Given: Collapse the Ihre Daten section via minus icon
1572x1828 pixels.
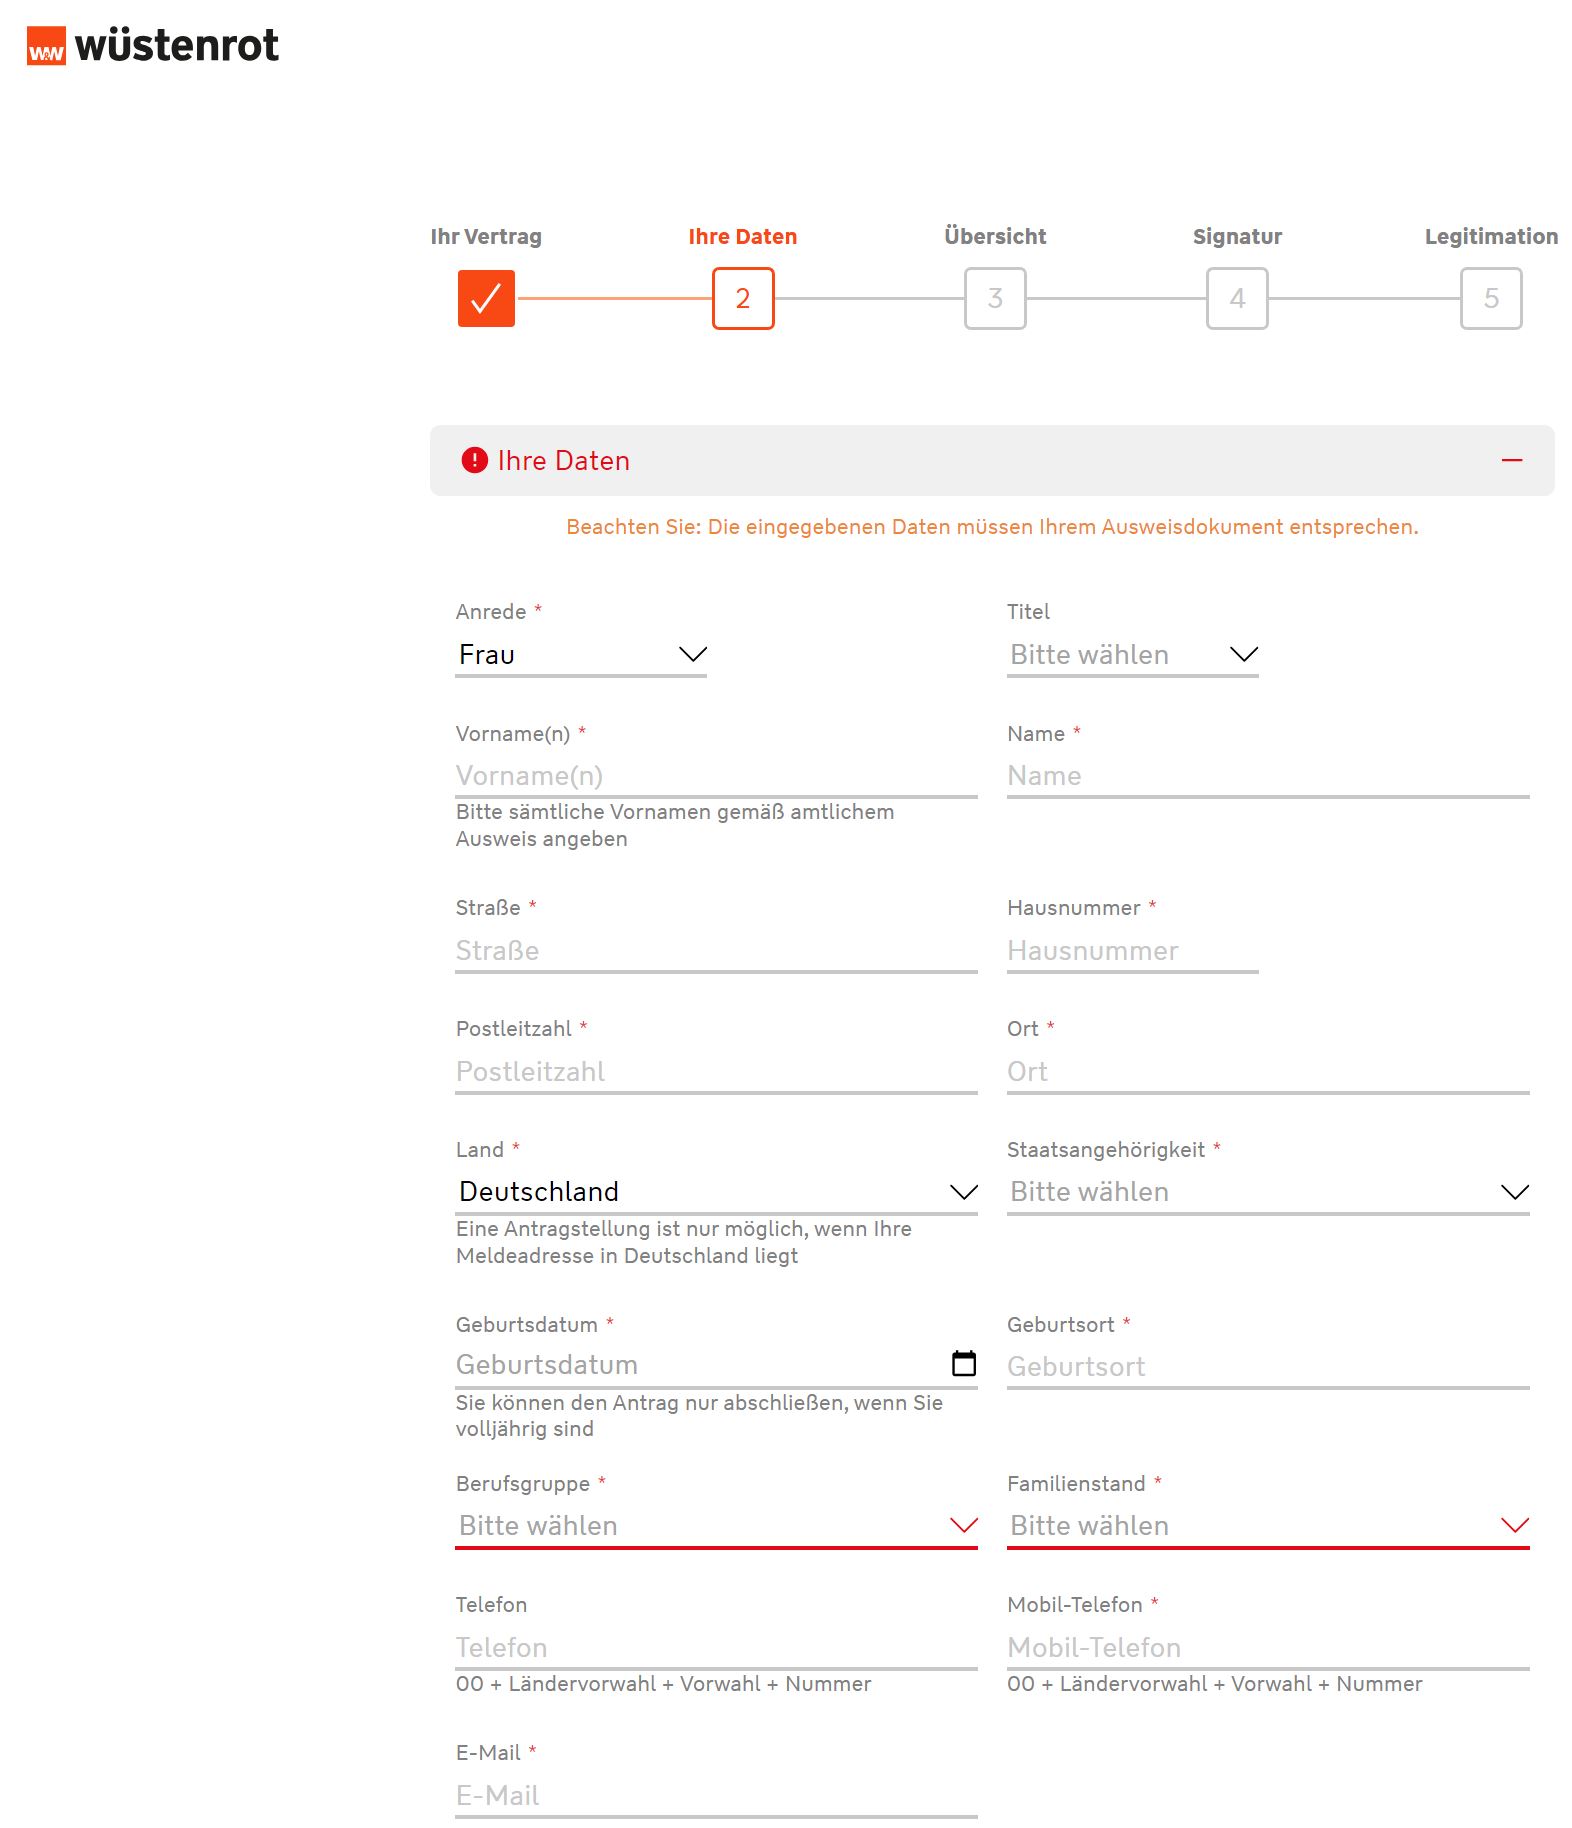Looking at the screenshot, I should pyautogui.click(x=1511, y=460).
